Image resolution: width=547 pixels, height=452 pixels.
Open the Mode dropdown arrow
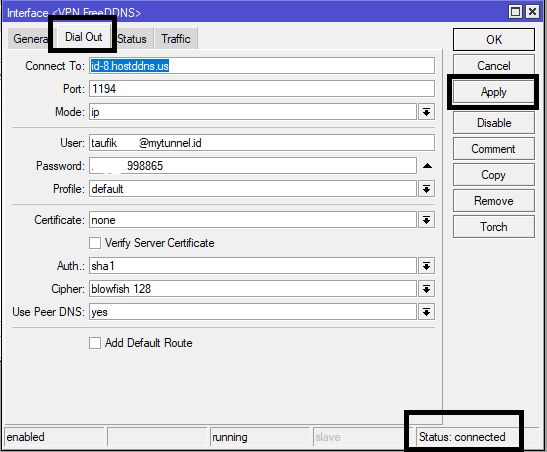click(426, 112)
